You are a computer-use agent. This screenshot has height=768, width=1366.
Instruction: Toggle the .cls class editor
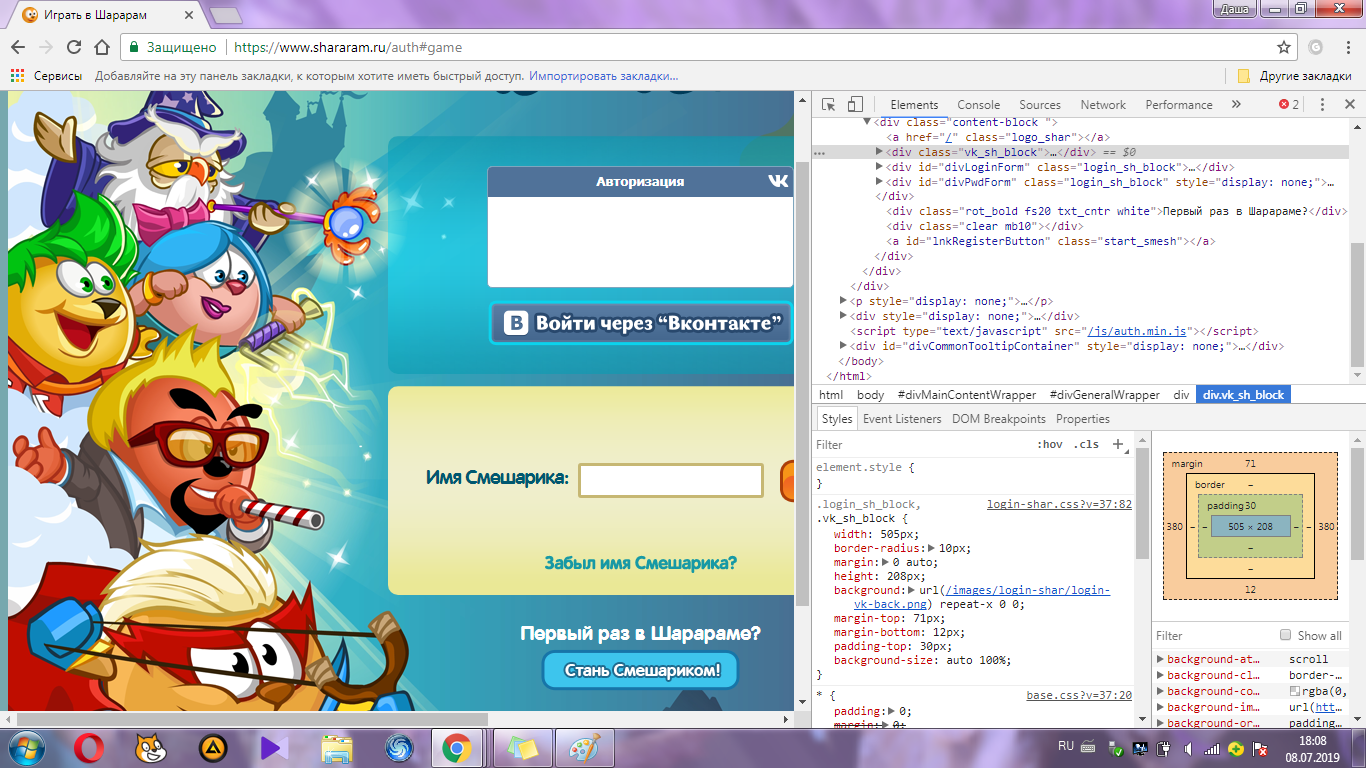point(1086,444)
